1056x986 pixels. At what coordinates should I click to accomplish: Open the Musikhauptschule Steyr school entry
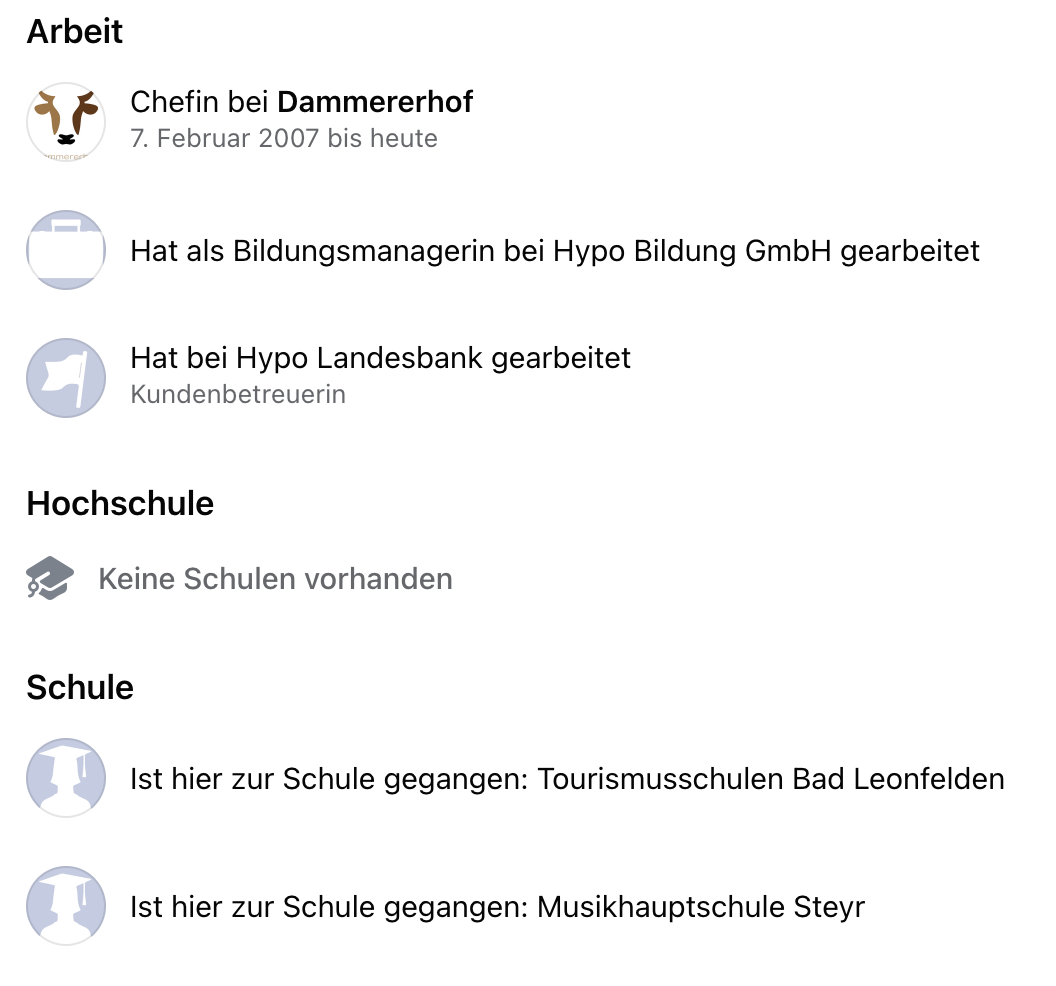pyautogui.click(x=498, y=907)
